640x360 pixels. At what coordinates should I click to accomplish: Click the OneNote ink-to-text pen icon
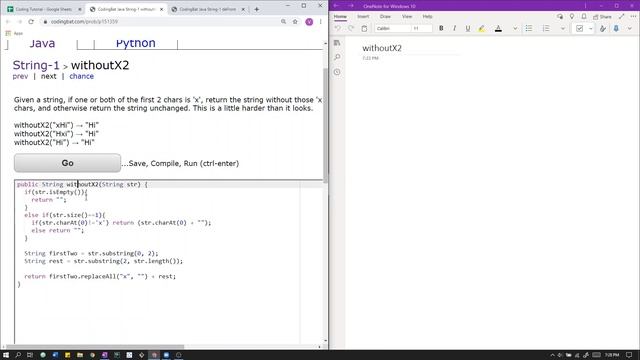click(603, 29)
